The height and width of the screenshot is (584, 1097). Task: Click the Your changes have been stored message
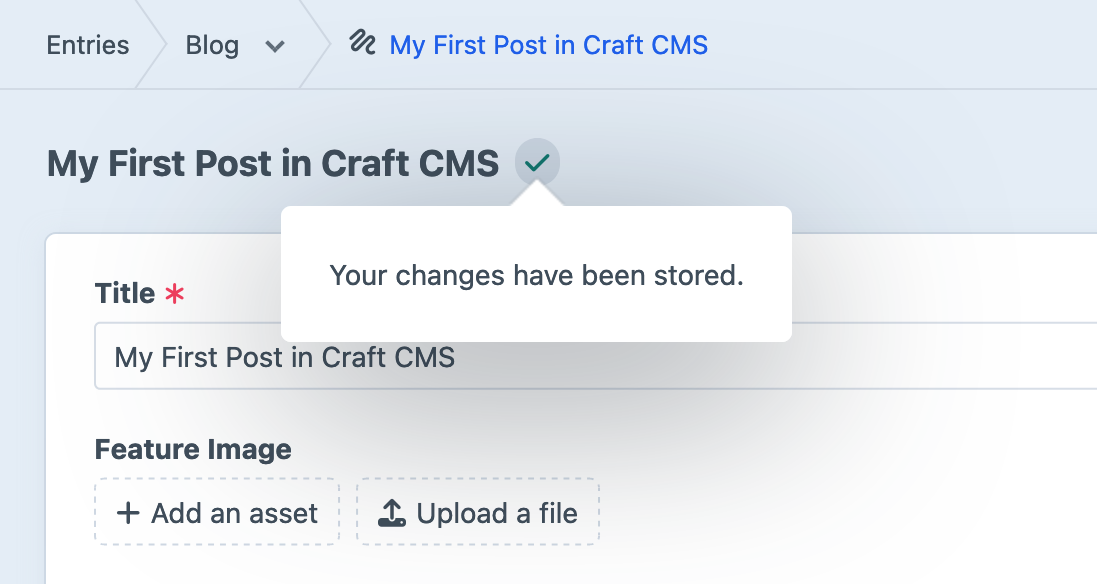[536, 275]
